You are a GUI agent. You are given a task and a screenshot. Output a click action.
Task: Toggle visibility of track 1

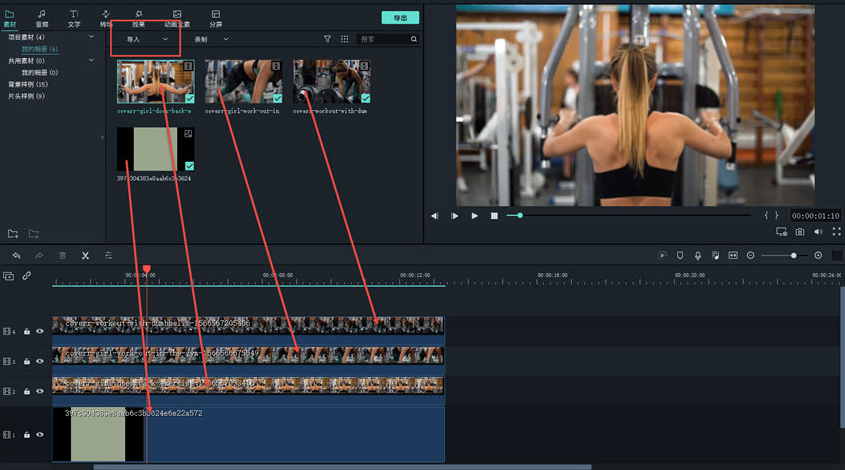(x=41, y=435)
